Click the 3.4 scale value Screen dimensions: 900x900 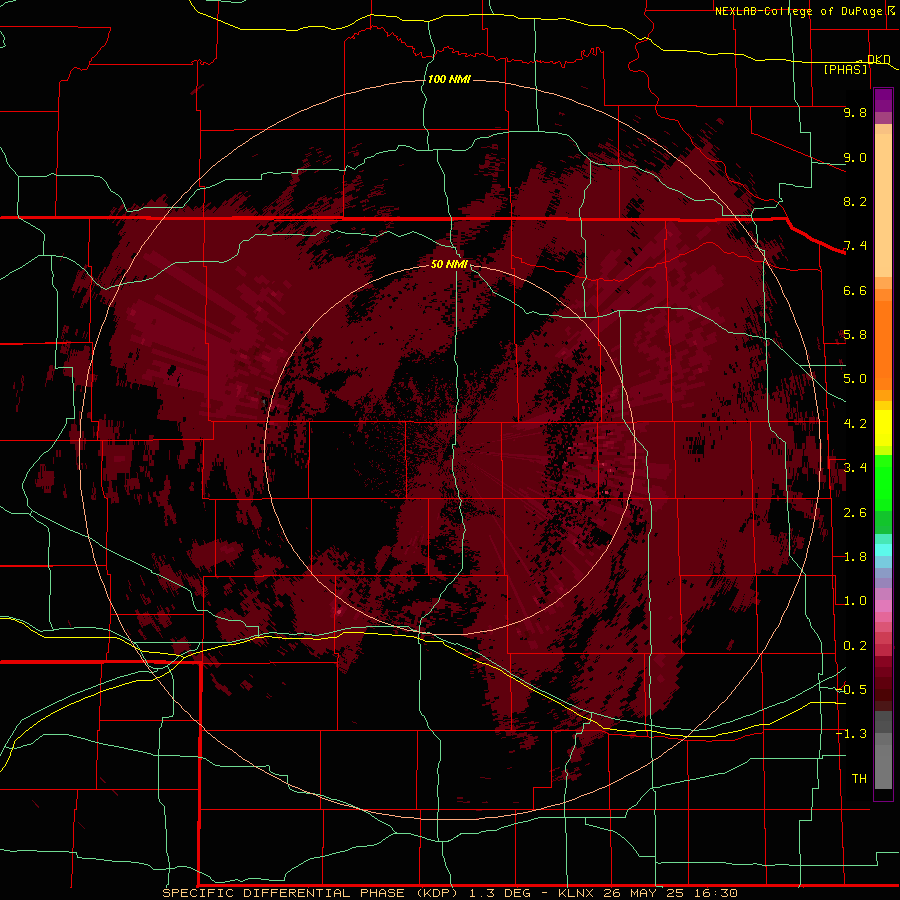tap(855, 468)
